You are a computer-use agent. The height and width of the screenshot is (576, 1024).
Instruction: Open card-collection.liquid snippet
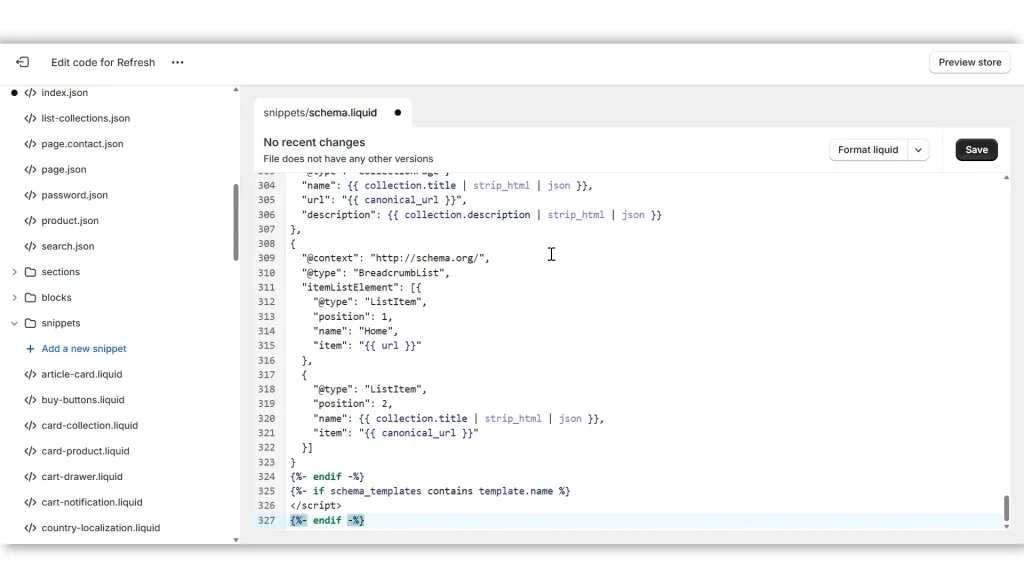(x=89, y=425)
